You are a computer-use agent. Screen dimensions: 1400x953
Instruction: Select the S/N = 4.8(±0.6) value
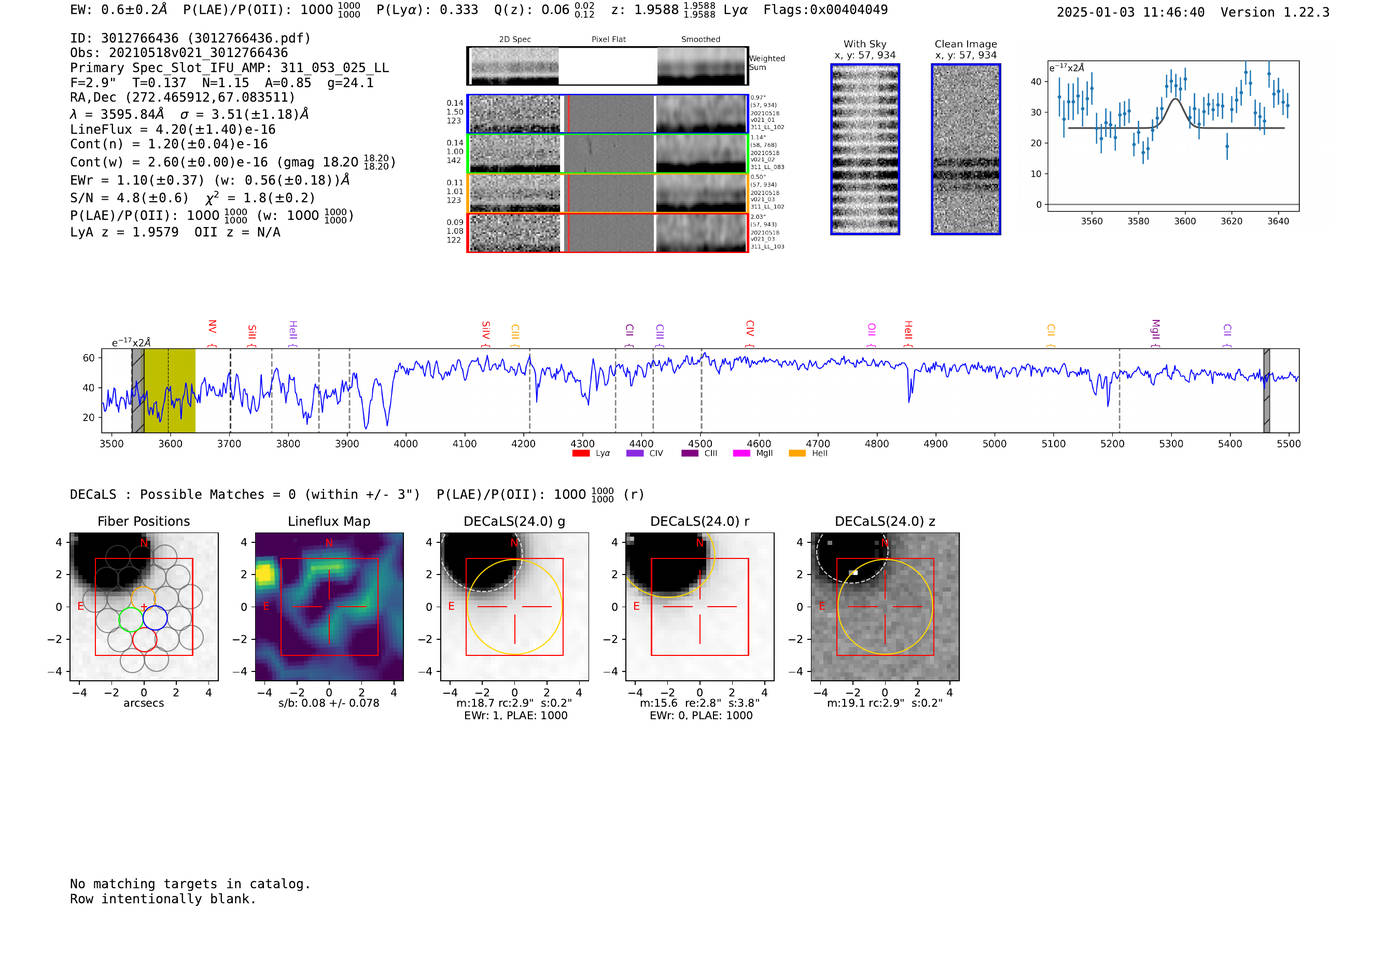(129, 198)
